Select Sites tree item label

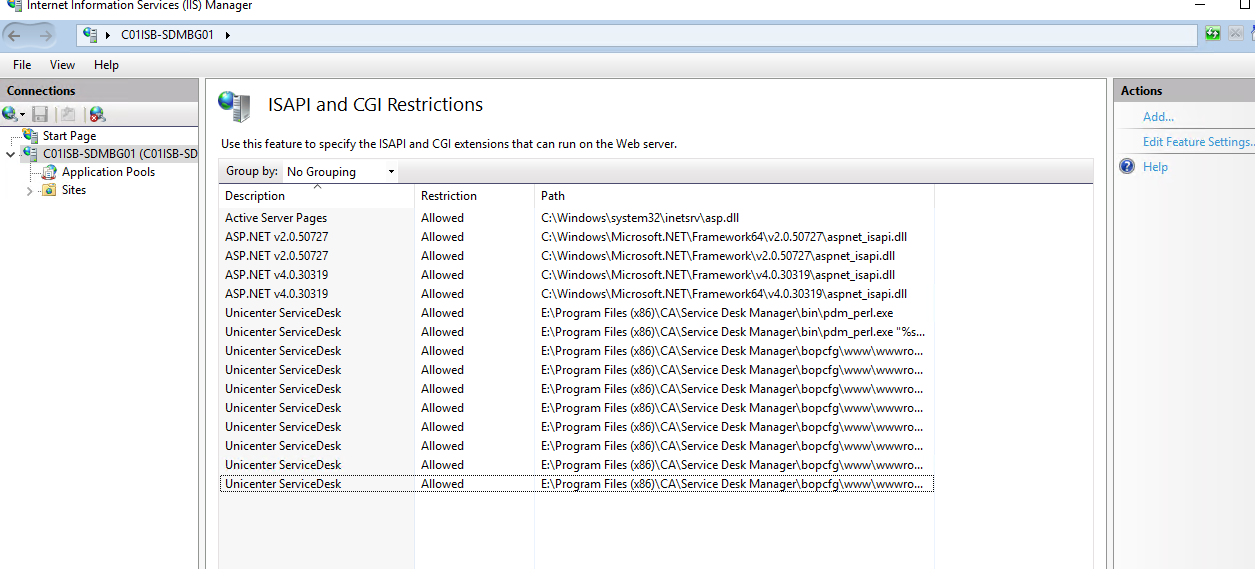pos(74,190)
